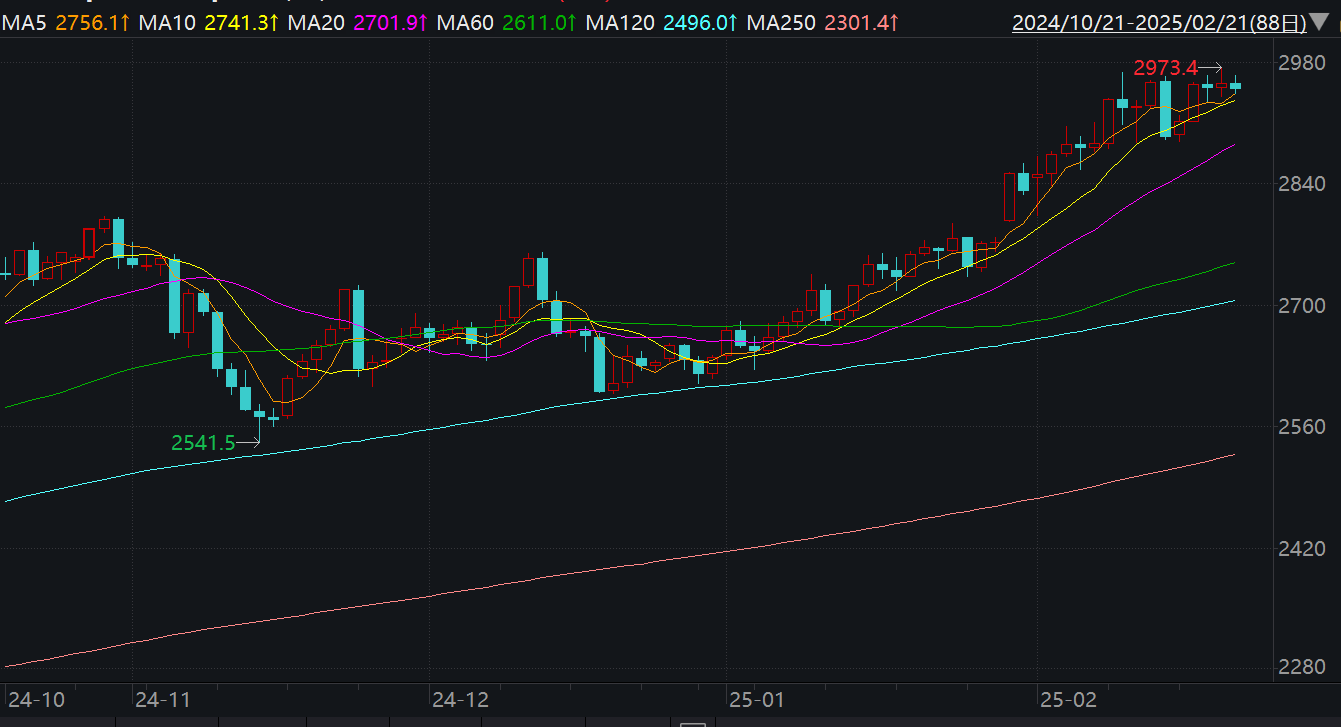Click the 2420 price axis label
Viewport: 1341px width, 727px height.
coord(1301,549)
